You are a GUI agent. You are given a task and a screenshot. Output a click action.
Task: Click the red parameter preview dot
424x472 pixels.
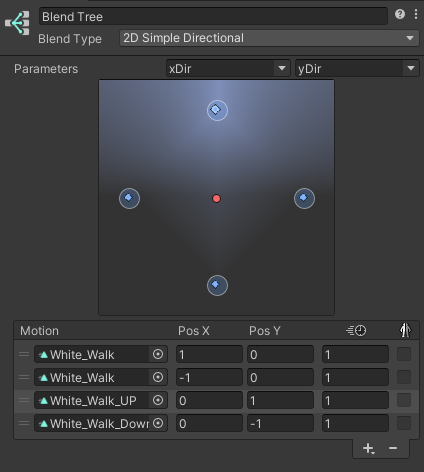(x=216, y=199)
